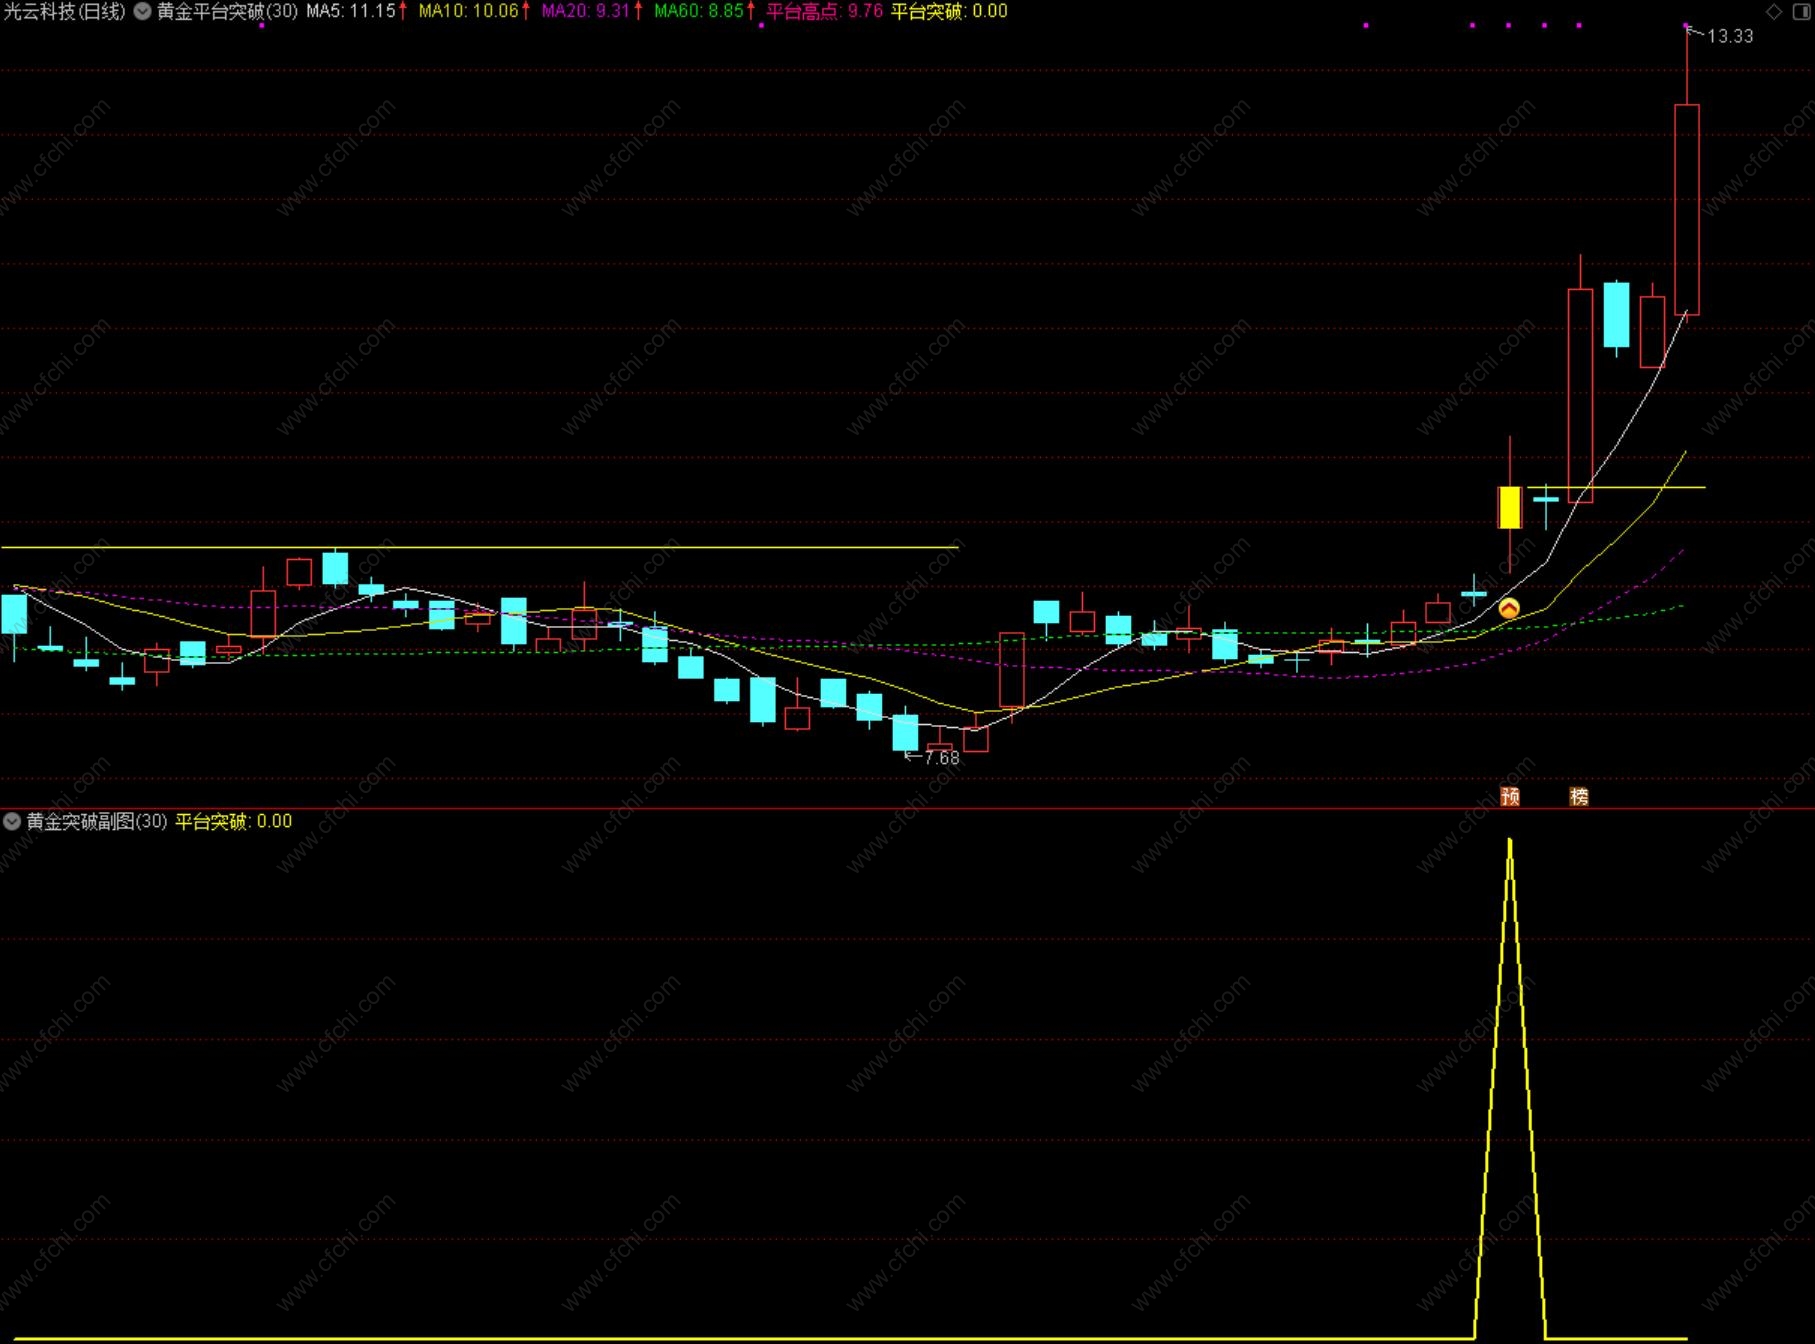
Task: Open the sub-chart indicator menu beside 黄金突破副图
Action: coord(12,822)
